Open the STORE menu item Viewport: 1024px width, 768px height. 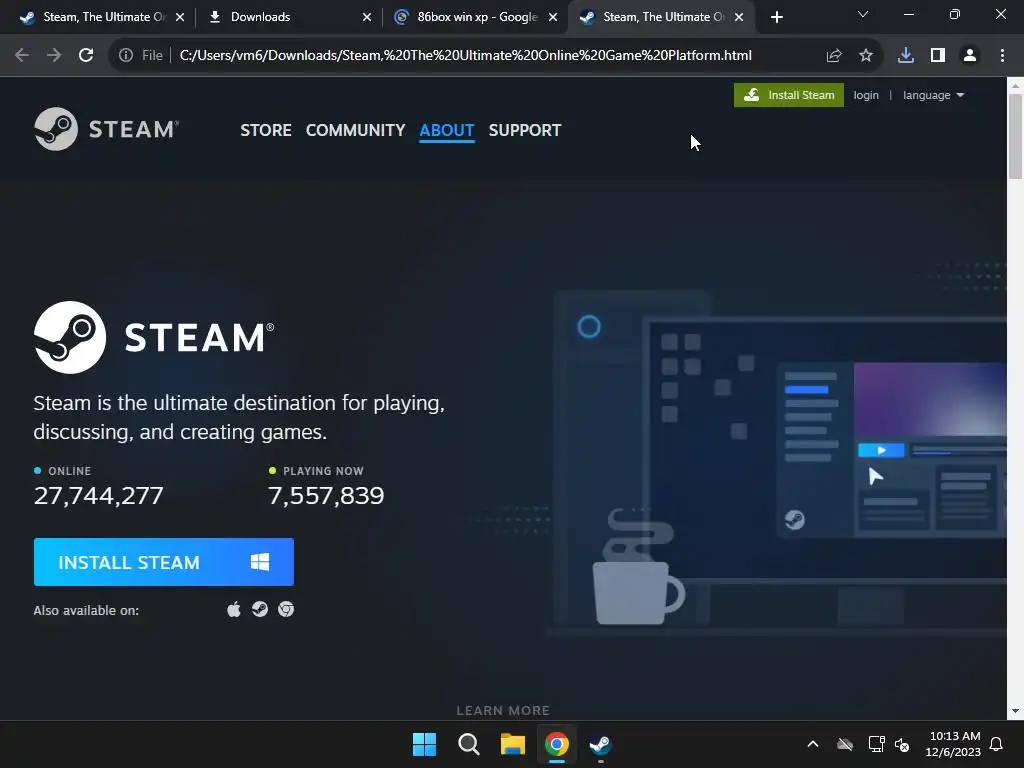tap(266, 131)
